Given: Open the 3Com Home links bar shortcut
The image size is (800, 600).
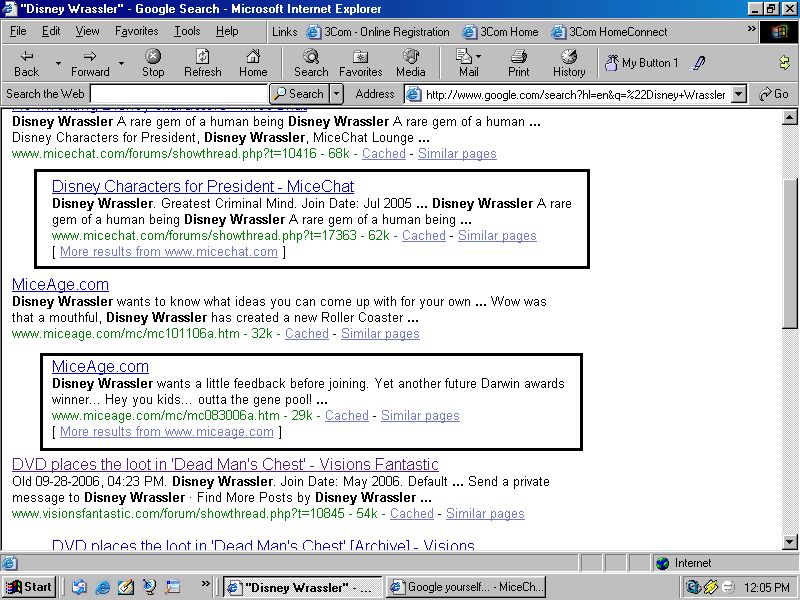Looking at the screenshot, I should (501, 32).
